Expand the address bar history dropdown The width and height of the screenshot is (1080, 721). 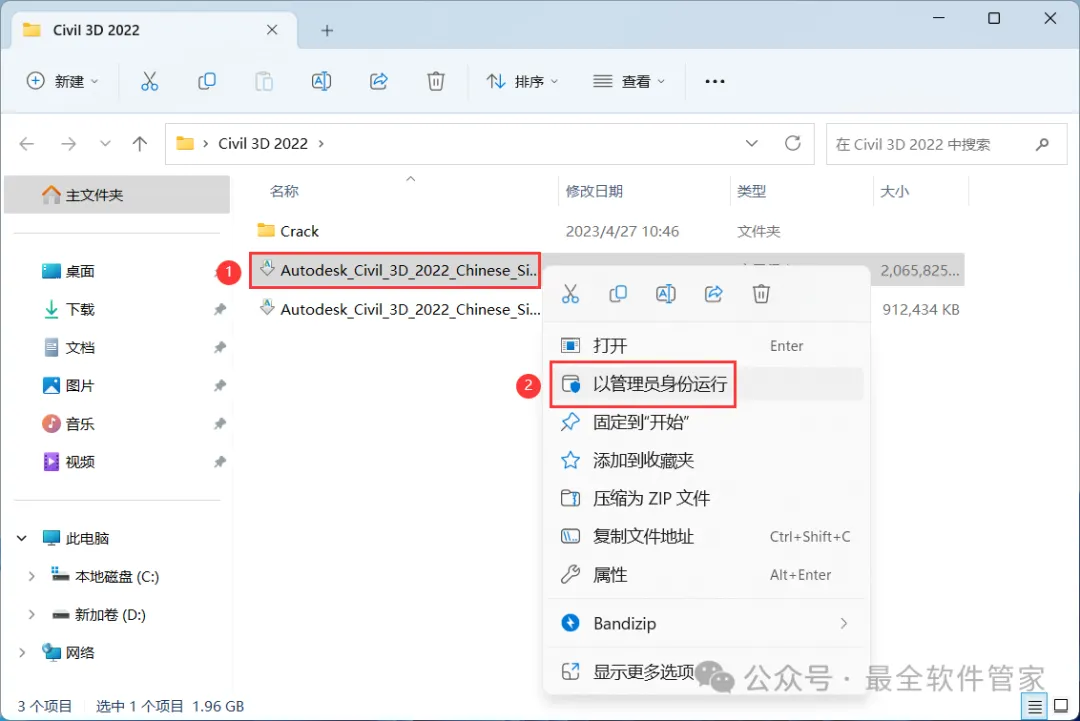pyautogui.click(x=751, y=143)
